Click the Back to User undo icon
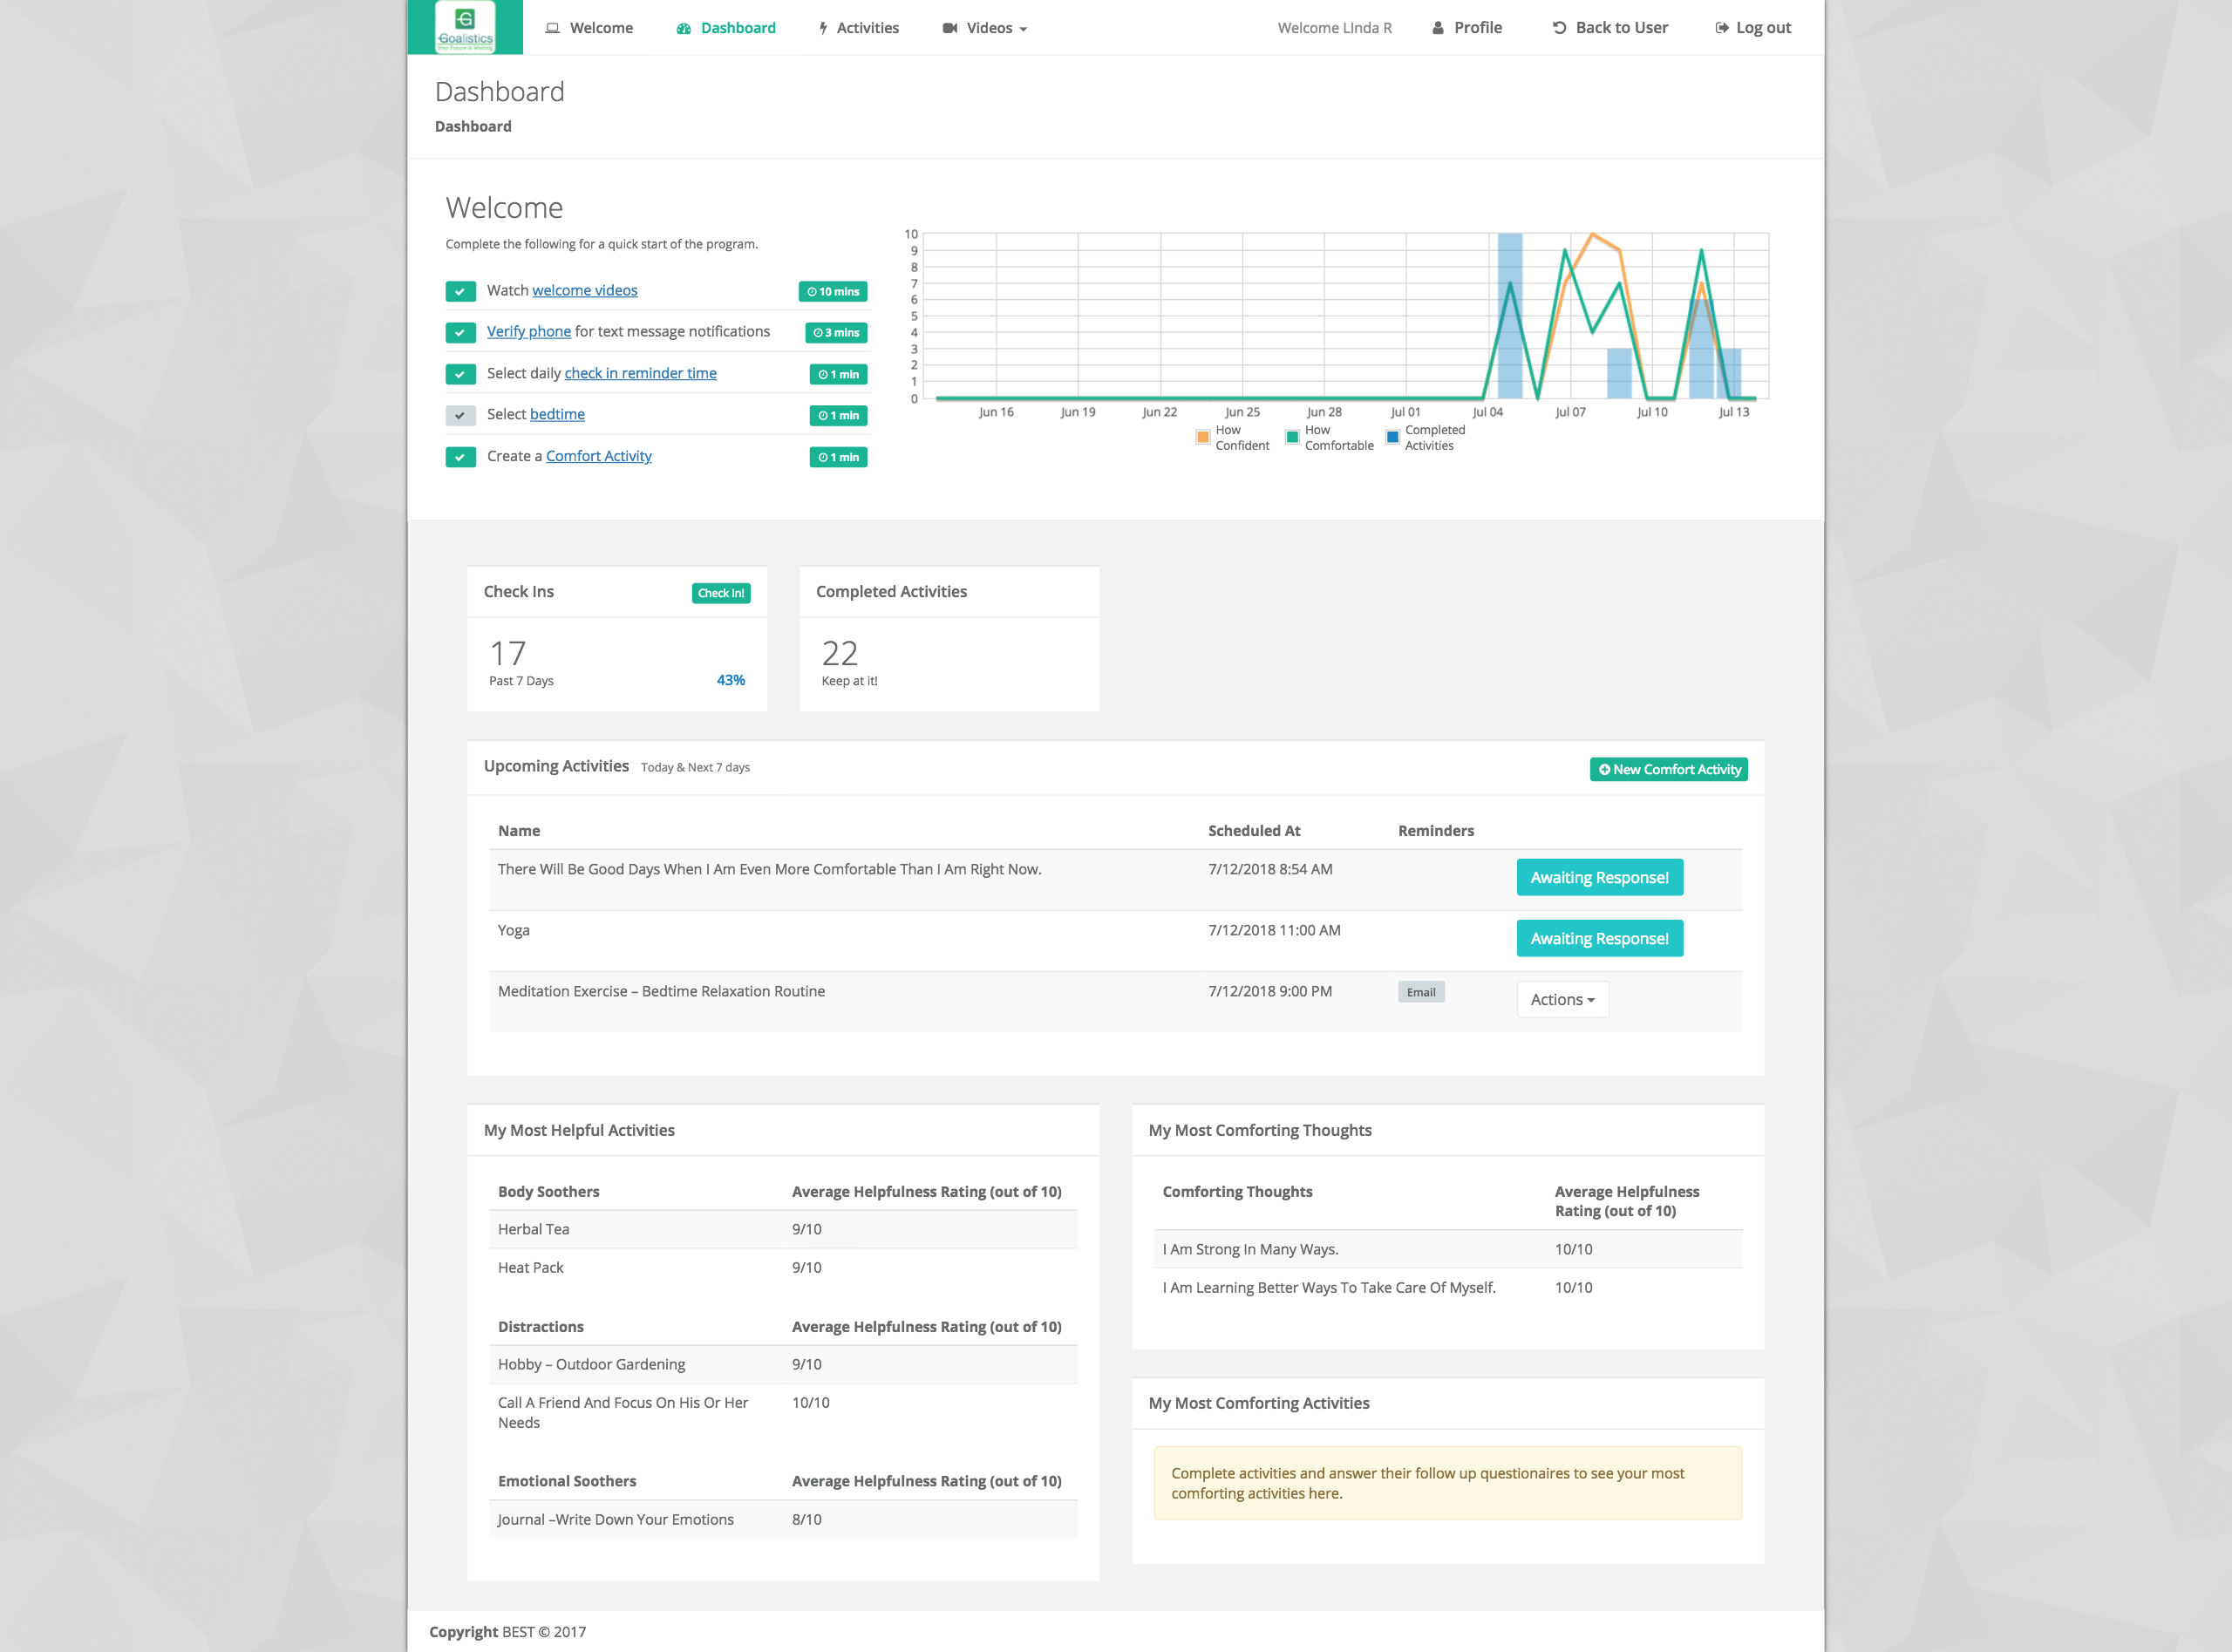 tap(1559, 28)
